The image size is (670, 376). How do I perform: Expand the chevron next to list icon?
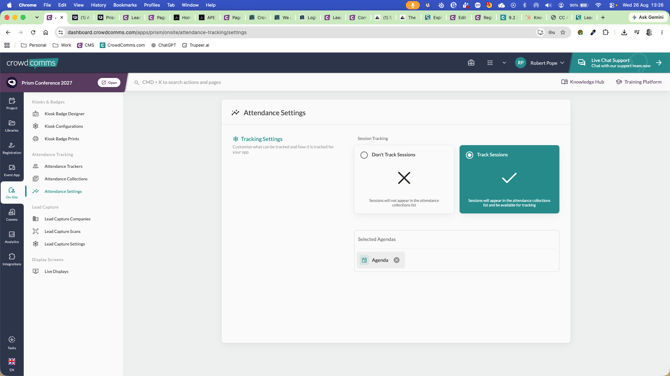point(504,63)
